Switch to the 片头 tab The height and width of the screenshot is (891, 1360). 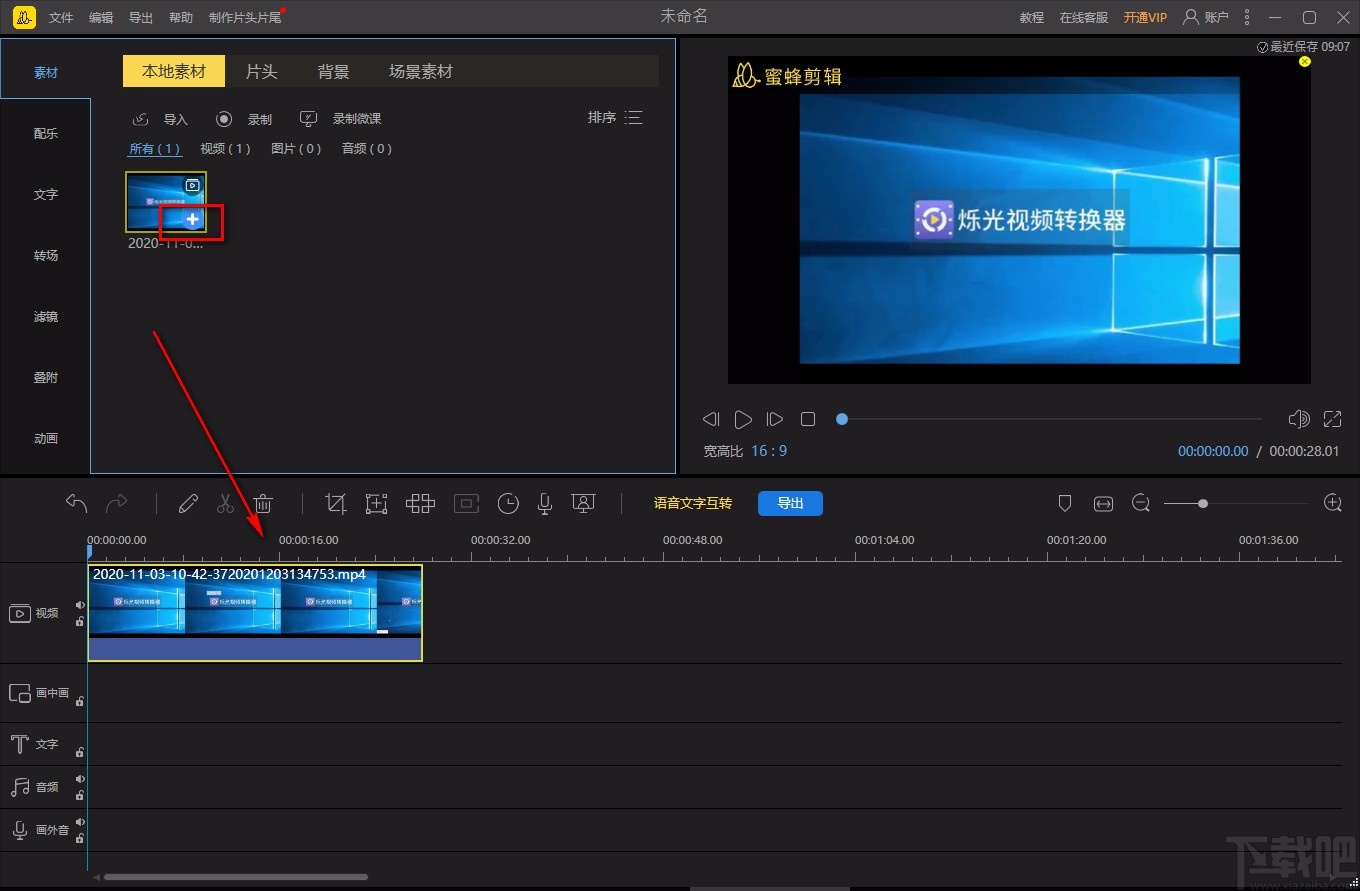[x=261, y=72]
